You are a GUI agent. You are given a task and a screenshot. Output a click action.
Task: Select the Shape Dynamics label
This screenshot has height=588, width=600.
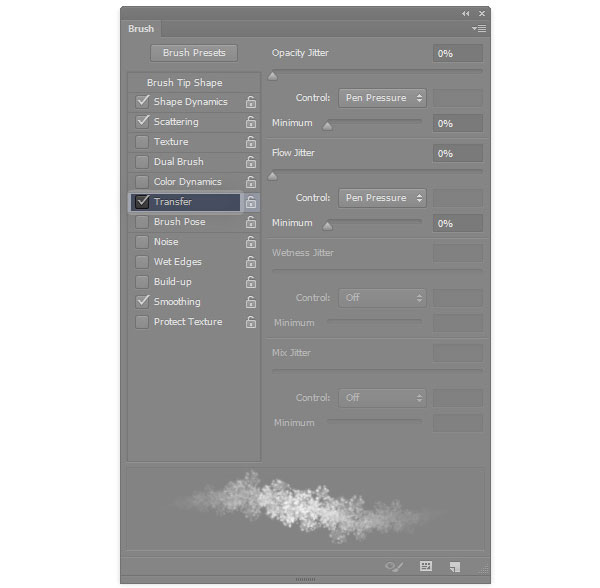pyautogui.click(x=191, y=102)
